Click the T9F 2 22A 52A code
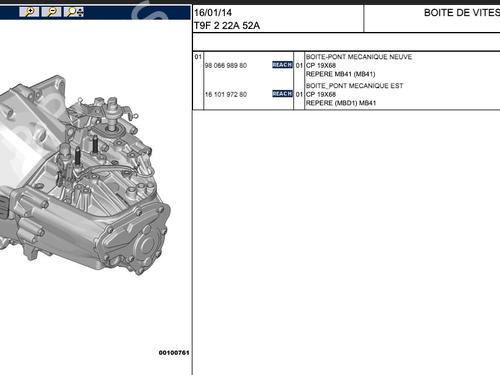The height and width of the screenshot is (375, 500). pyautogui.click(x=227, y=25)
